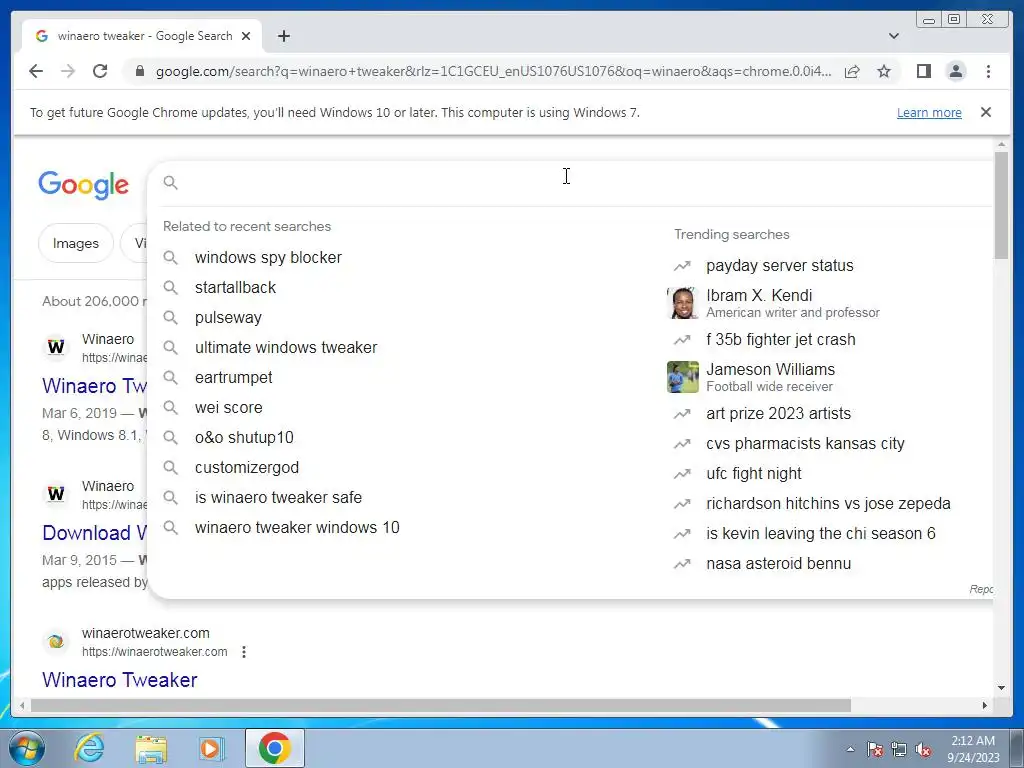This screenshot has width=1024, height=768.
Task: Open the Learn more link
Action: point(929,112)
